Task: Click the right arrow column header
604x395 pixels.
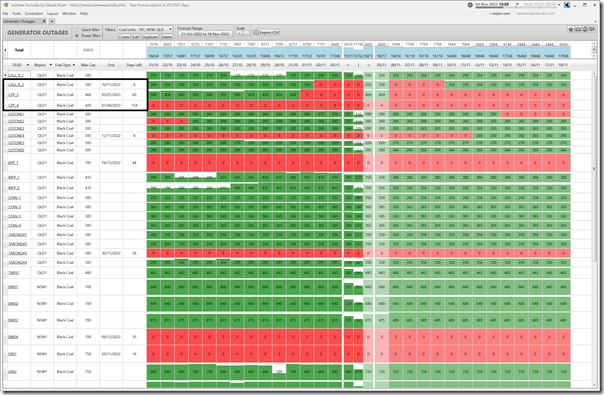Action: (x=368, y=65)
